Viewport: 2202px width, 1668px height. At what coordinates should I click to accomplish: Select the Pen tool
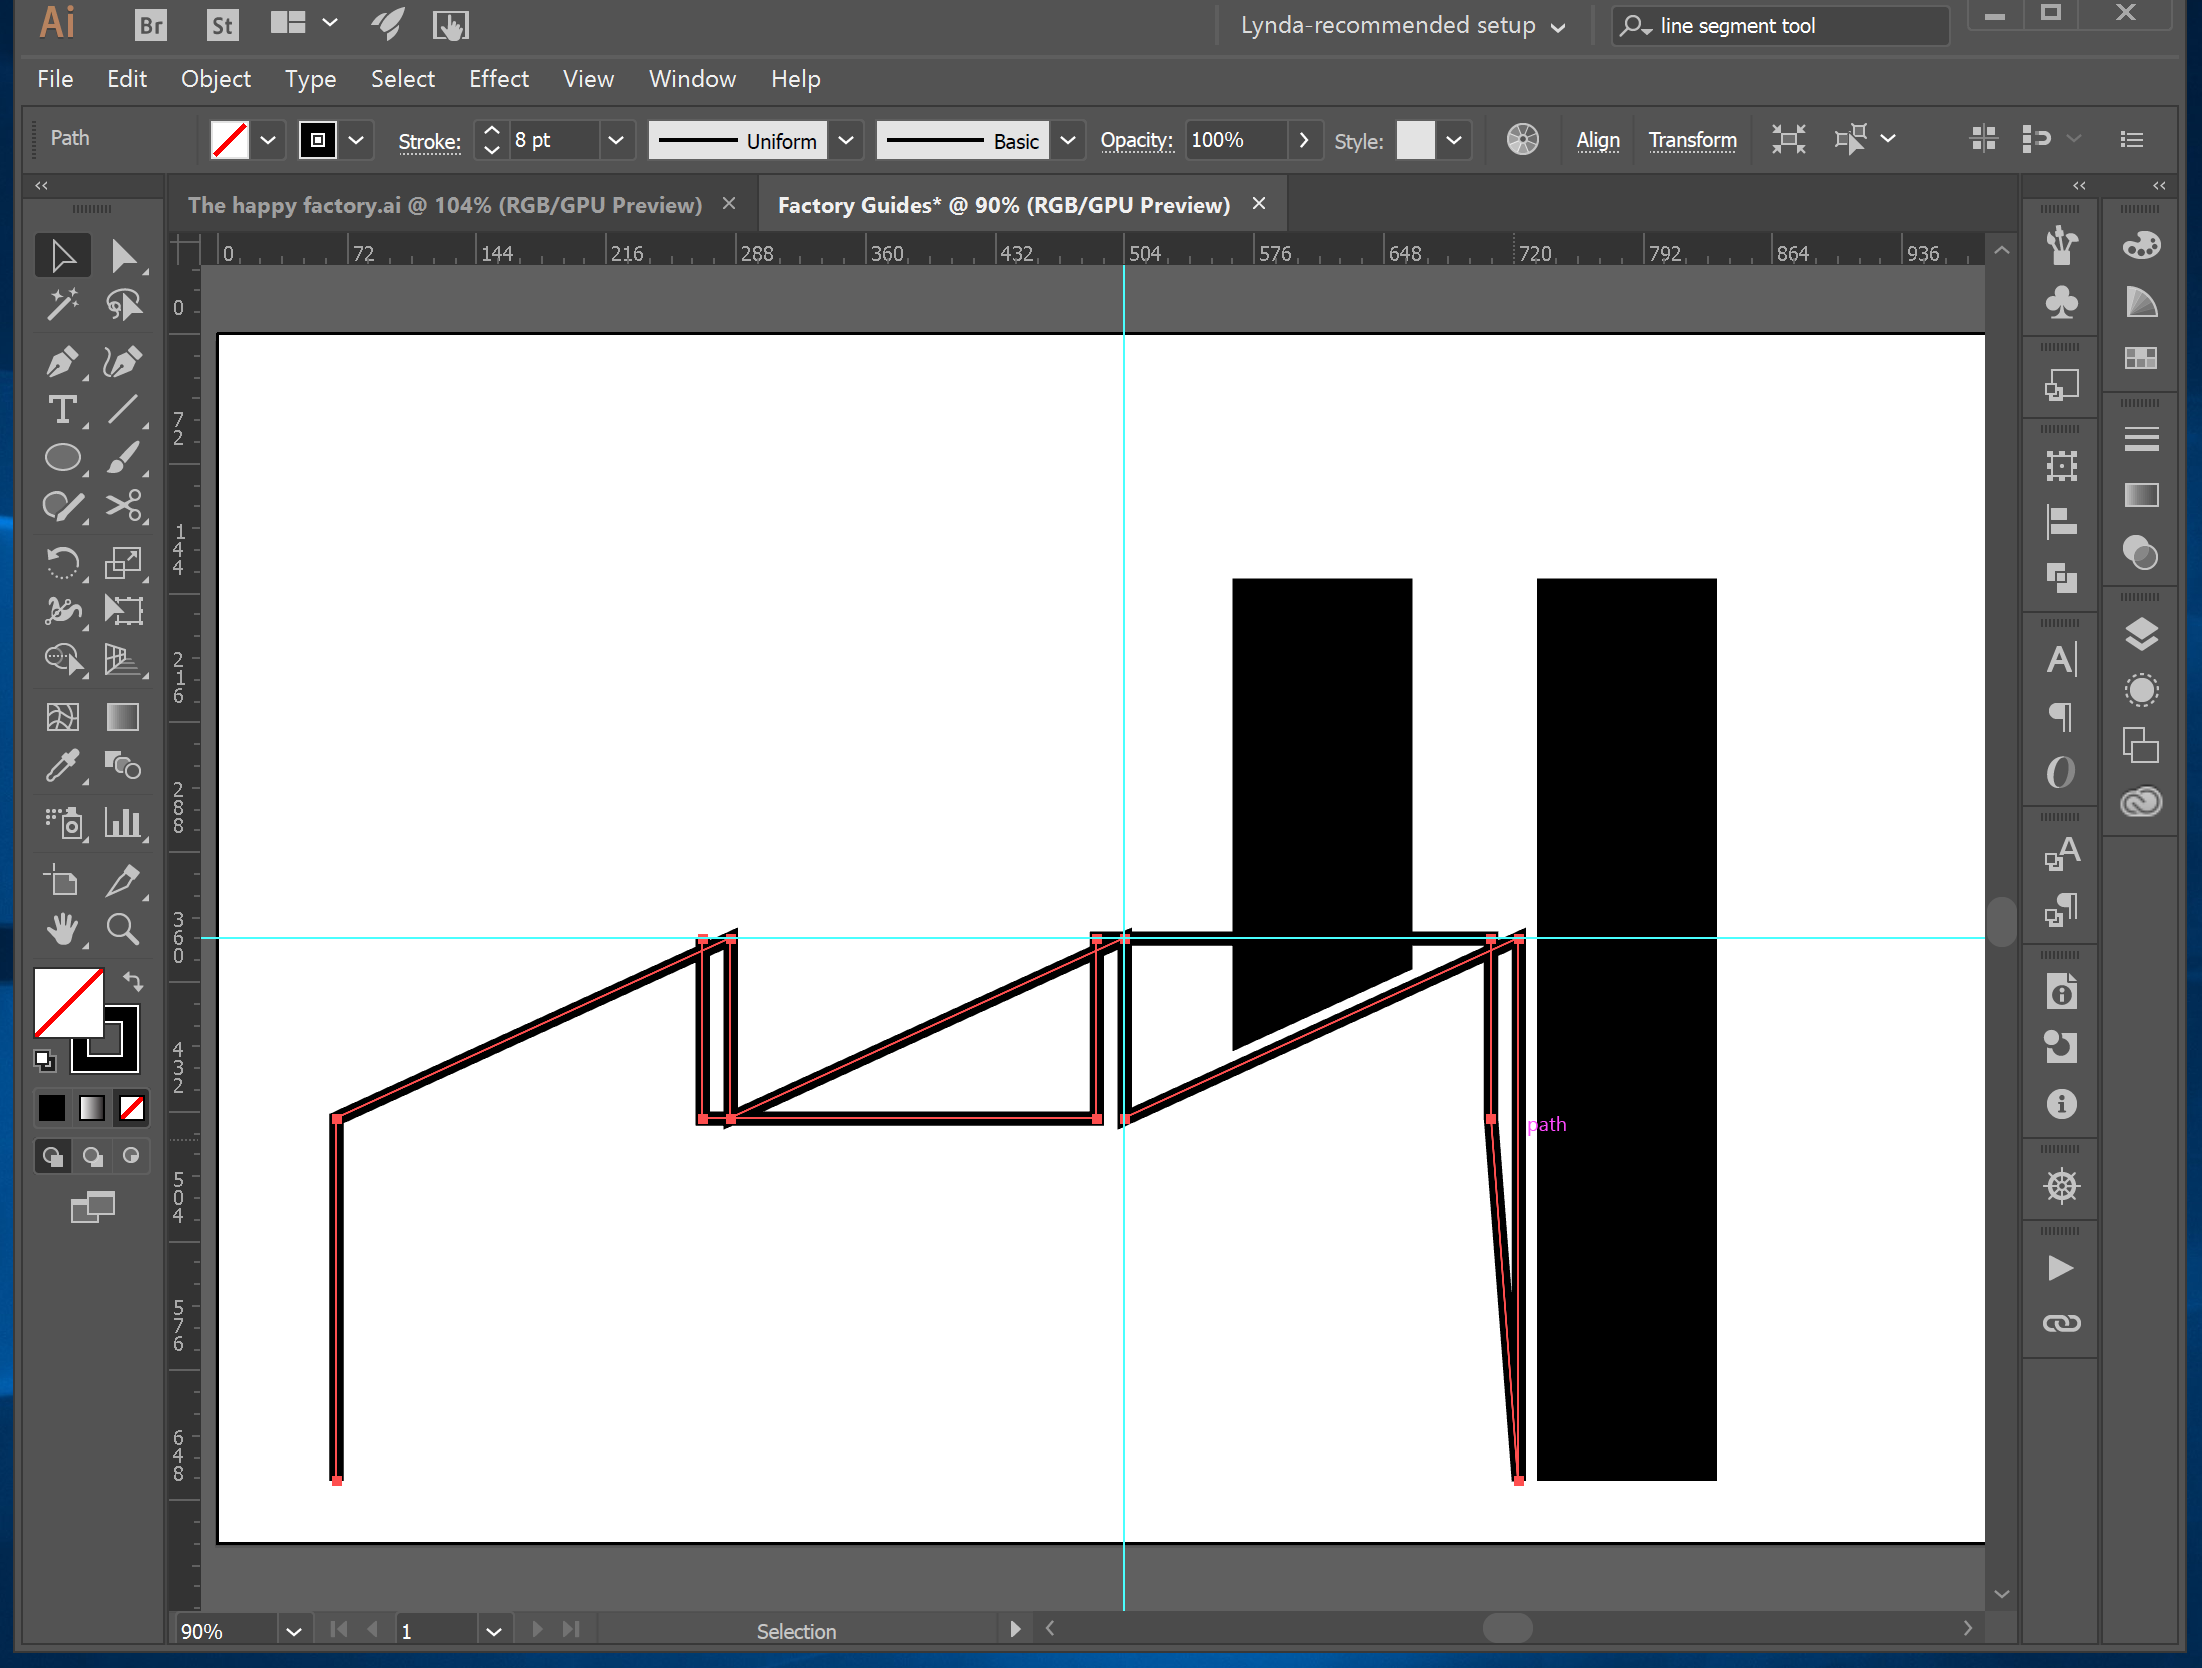coord(62,361)
